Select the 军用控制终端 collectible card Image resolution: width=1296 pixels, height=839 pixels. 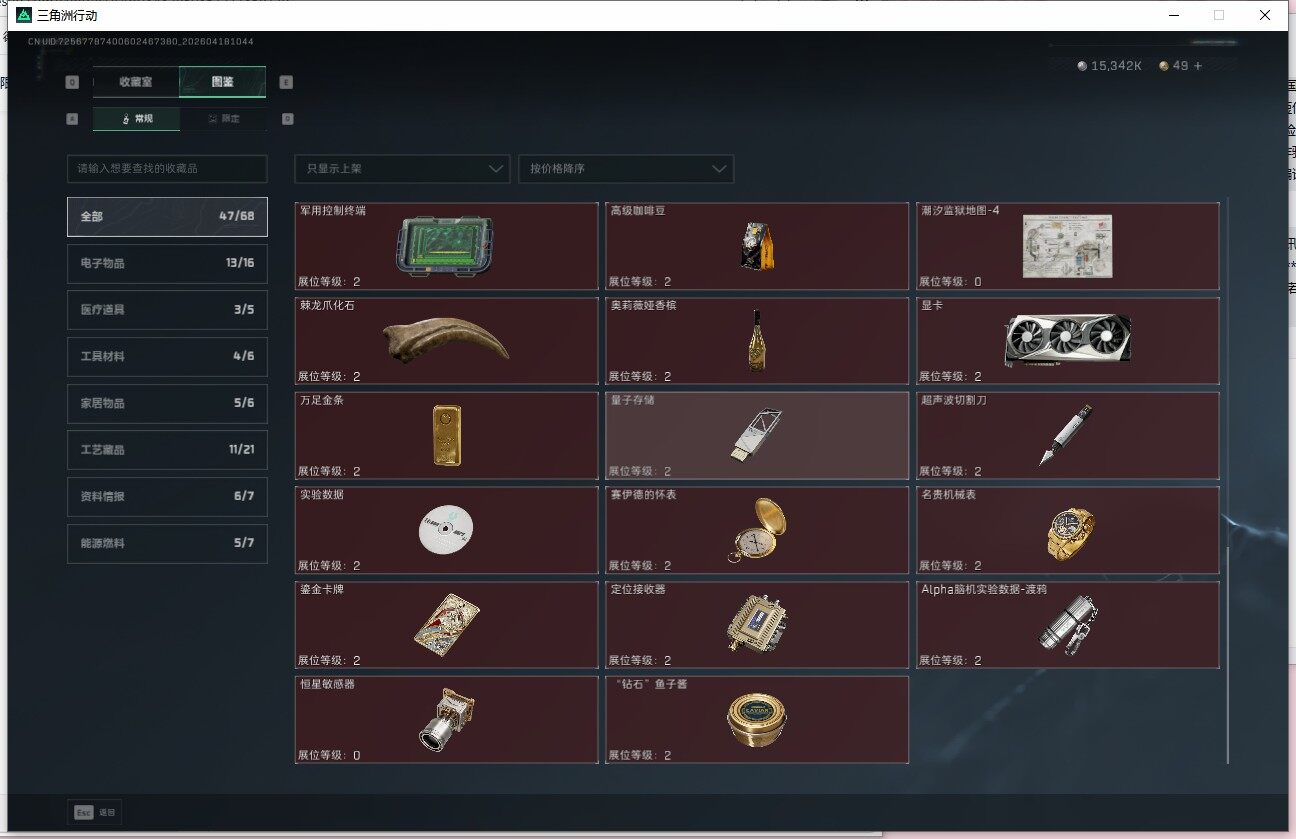coord(446,246)
